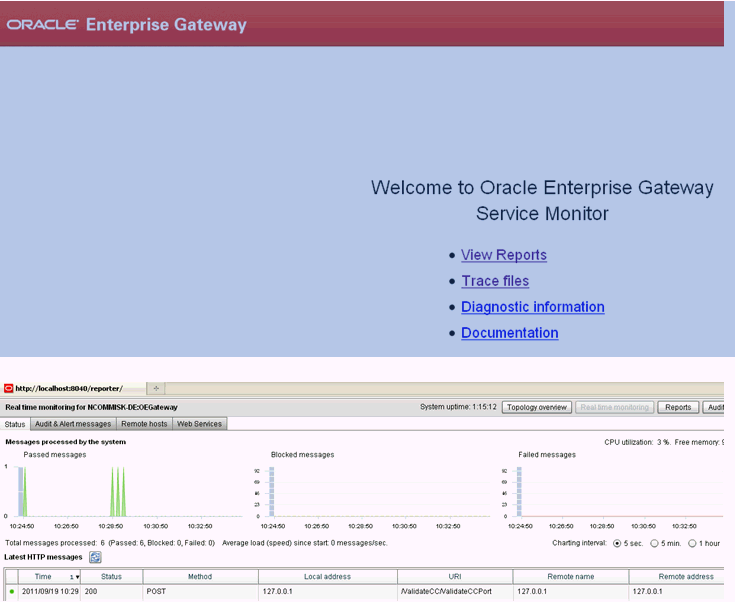Click the Remote address column header
This screenshot has height=602, width=735.
pos(677,577)
